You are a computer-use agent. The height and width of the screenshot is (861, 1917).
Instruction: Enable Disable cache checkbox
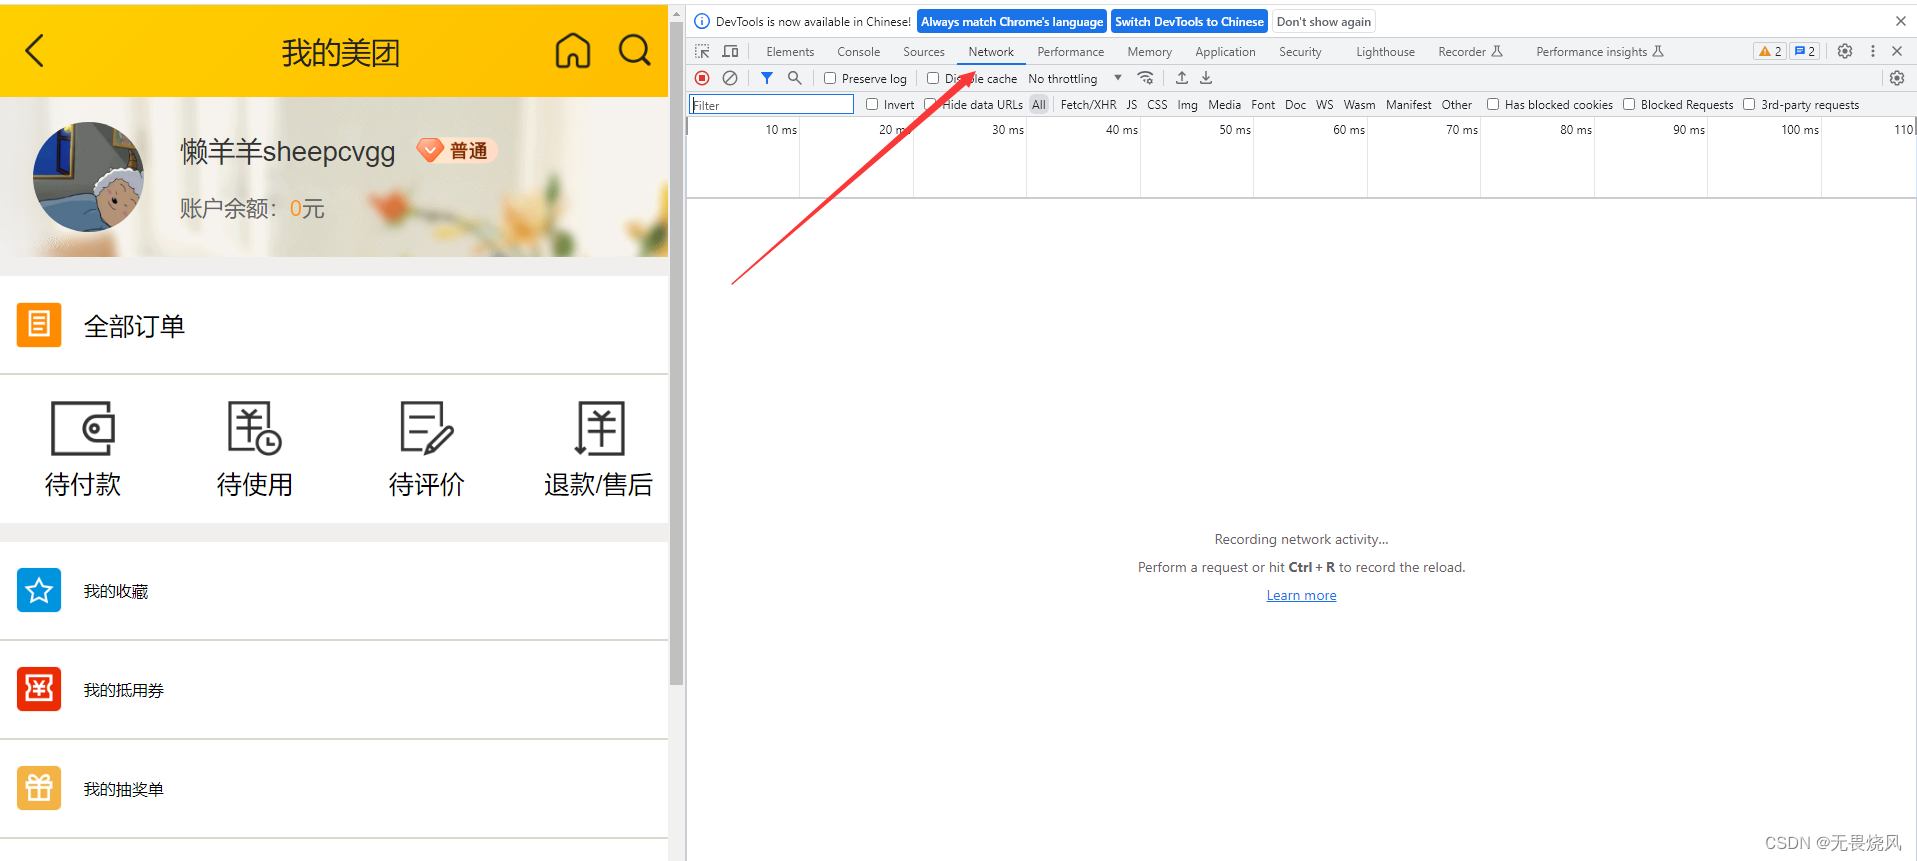[933, 78]
